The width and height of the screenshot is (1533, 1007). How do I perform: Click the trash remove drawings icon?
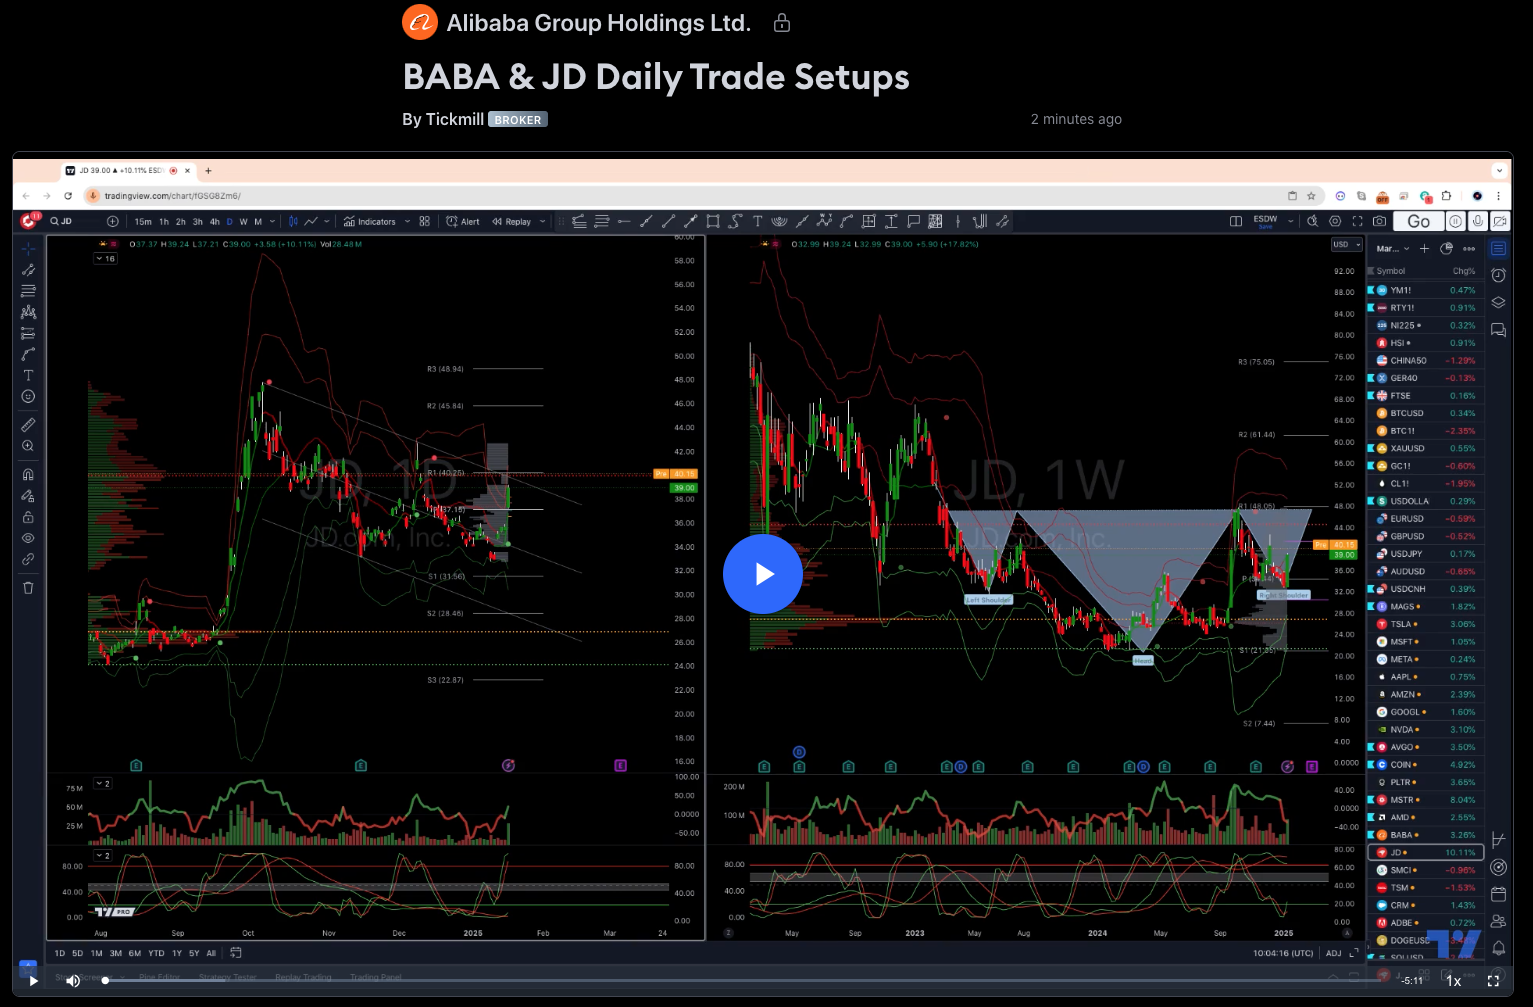click(x=28, y=587)
